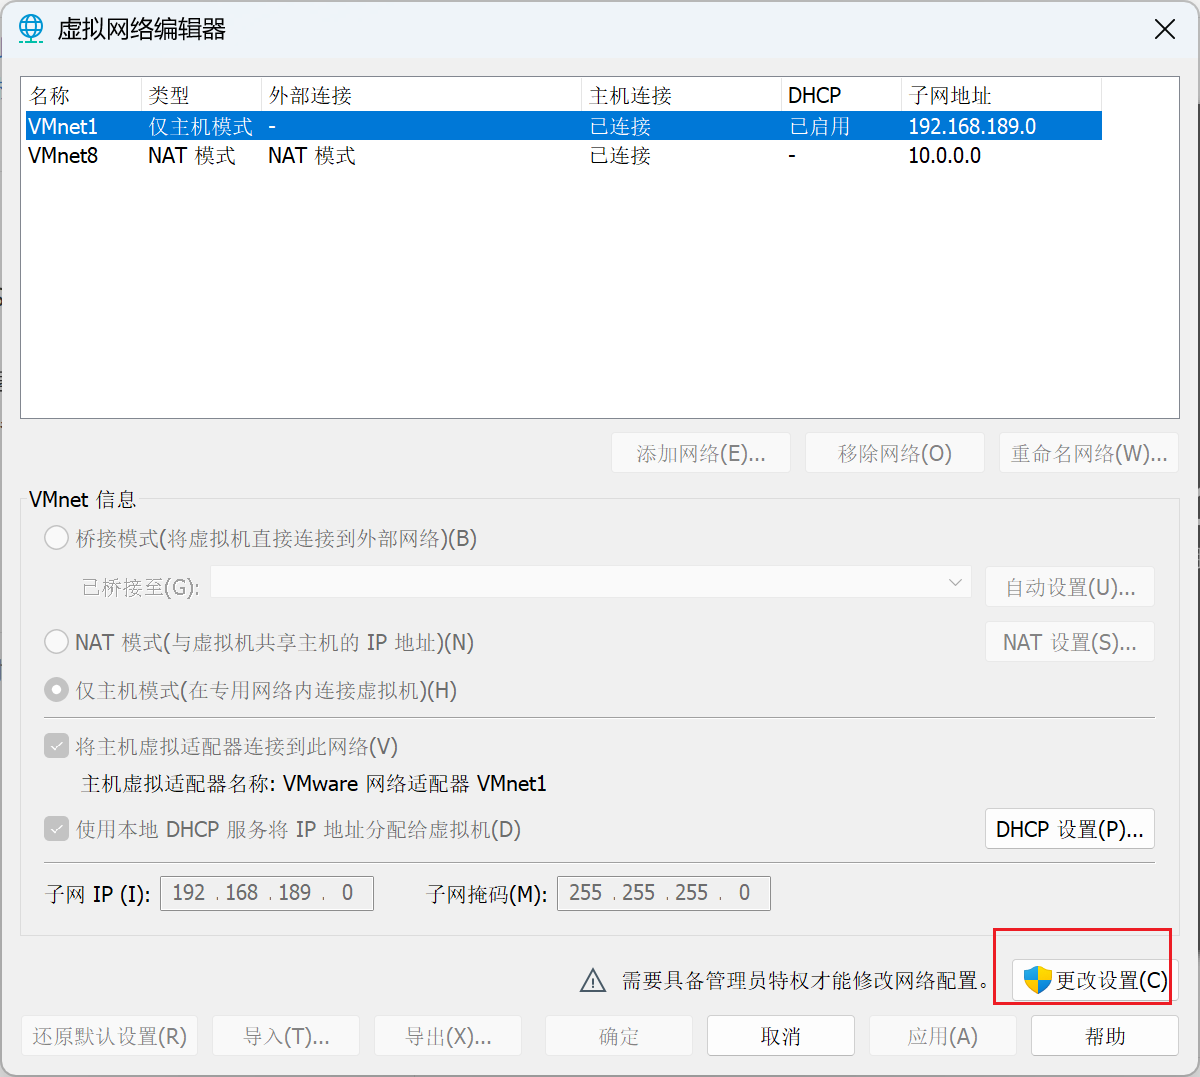Click the 取消 button
1200x1077 pixels.
tap(781, 1036)
